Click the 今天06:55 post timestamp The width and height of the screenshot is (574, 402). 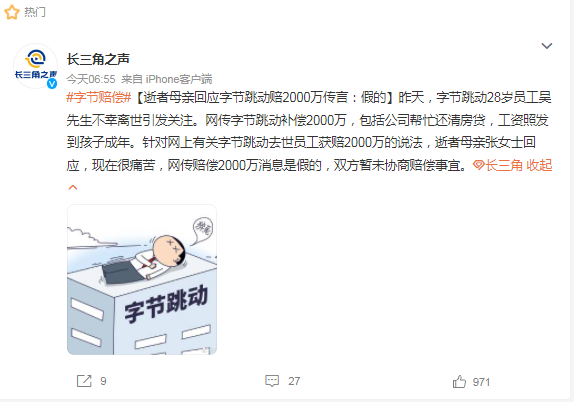pyautogui.click(x=91, y=79)
